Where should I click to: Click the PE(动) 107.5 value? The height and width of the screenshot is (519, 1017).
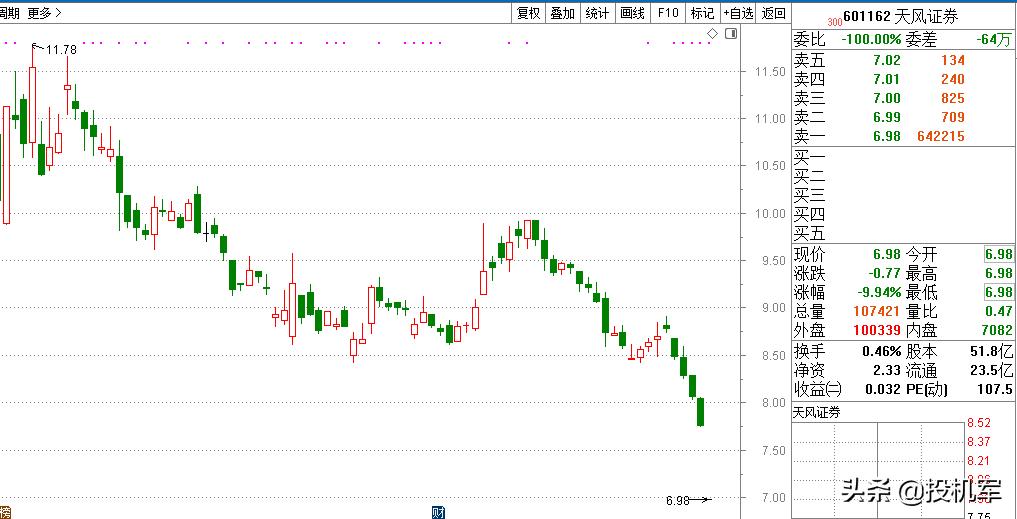(996, 389)
